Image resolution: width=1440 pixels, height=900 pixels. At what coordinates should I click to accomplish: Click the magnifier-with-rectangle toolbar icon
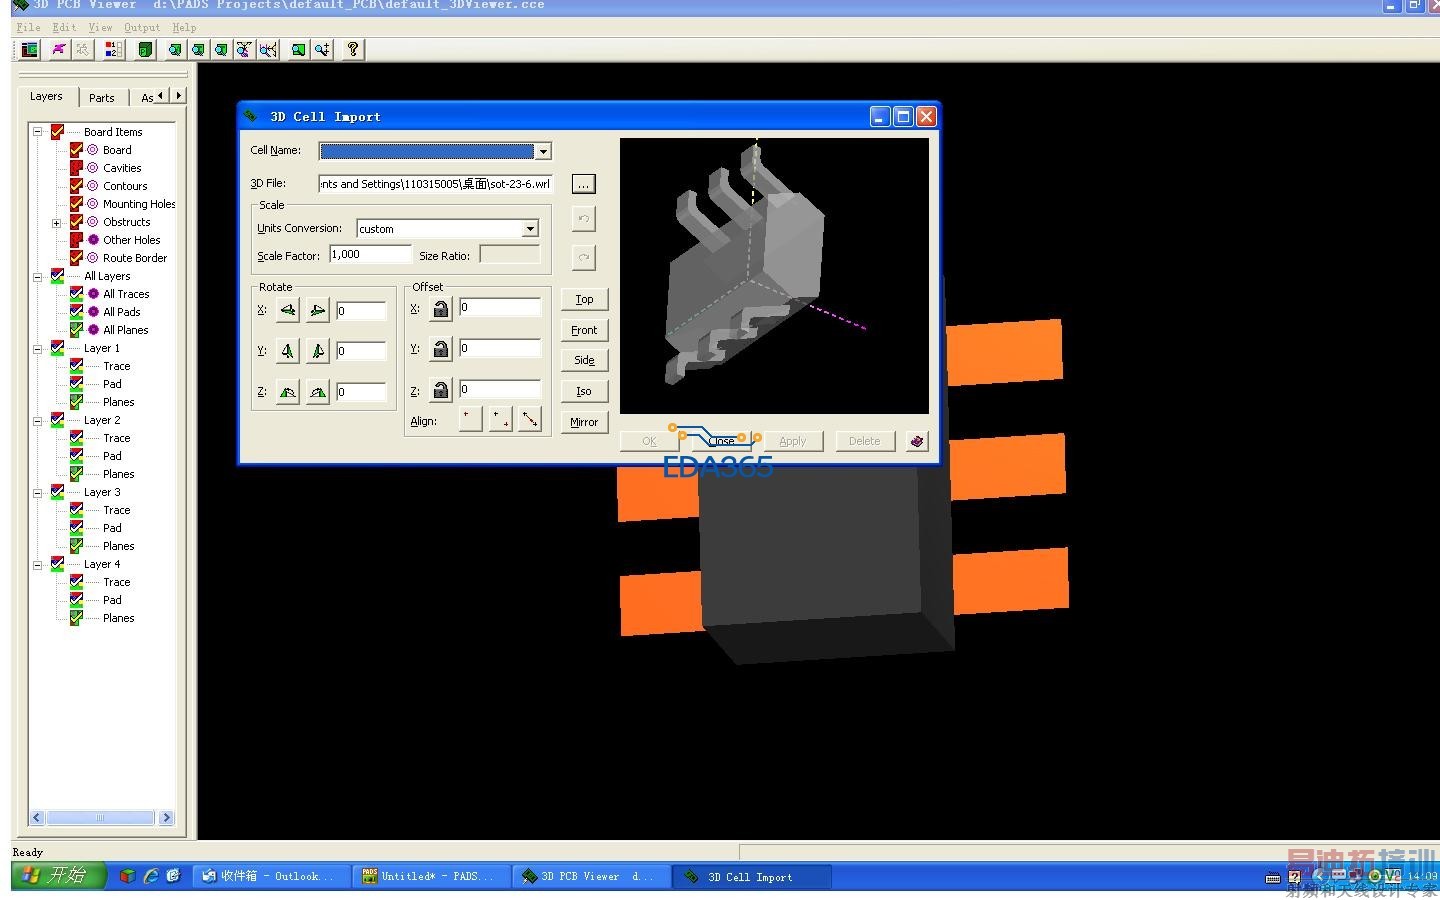[x=298, y=49]
